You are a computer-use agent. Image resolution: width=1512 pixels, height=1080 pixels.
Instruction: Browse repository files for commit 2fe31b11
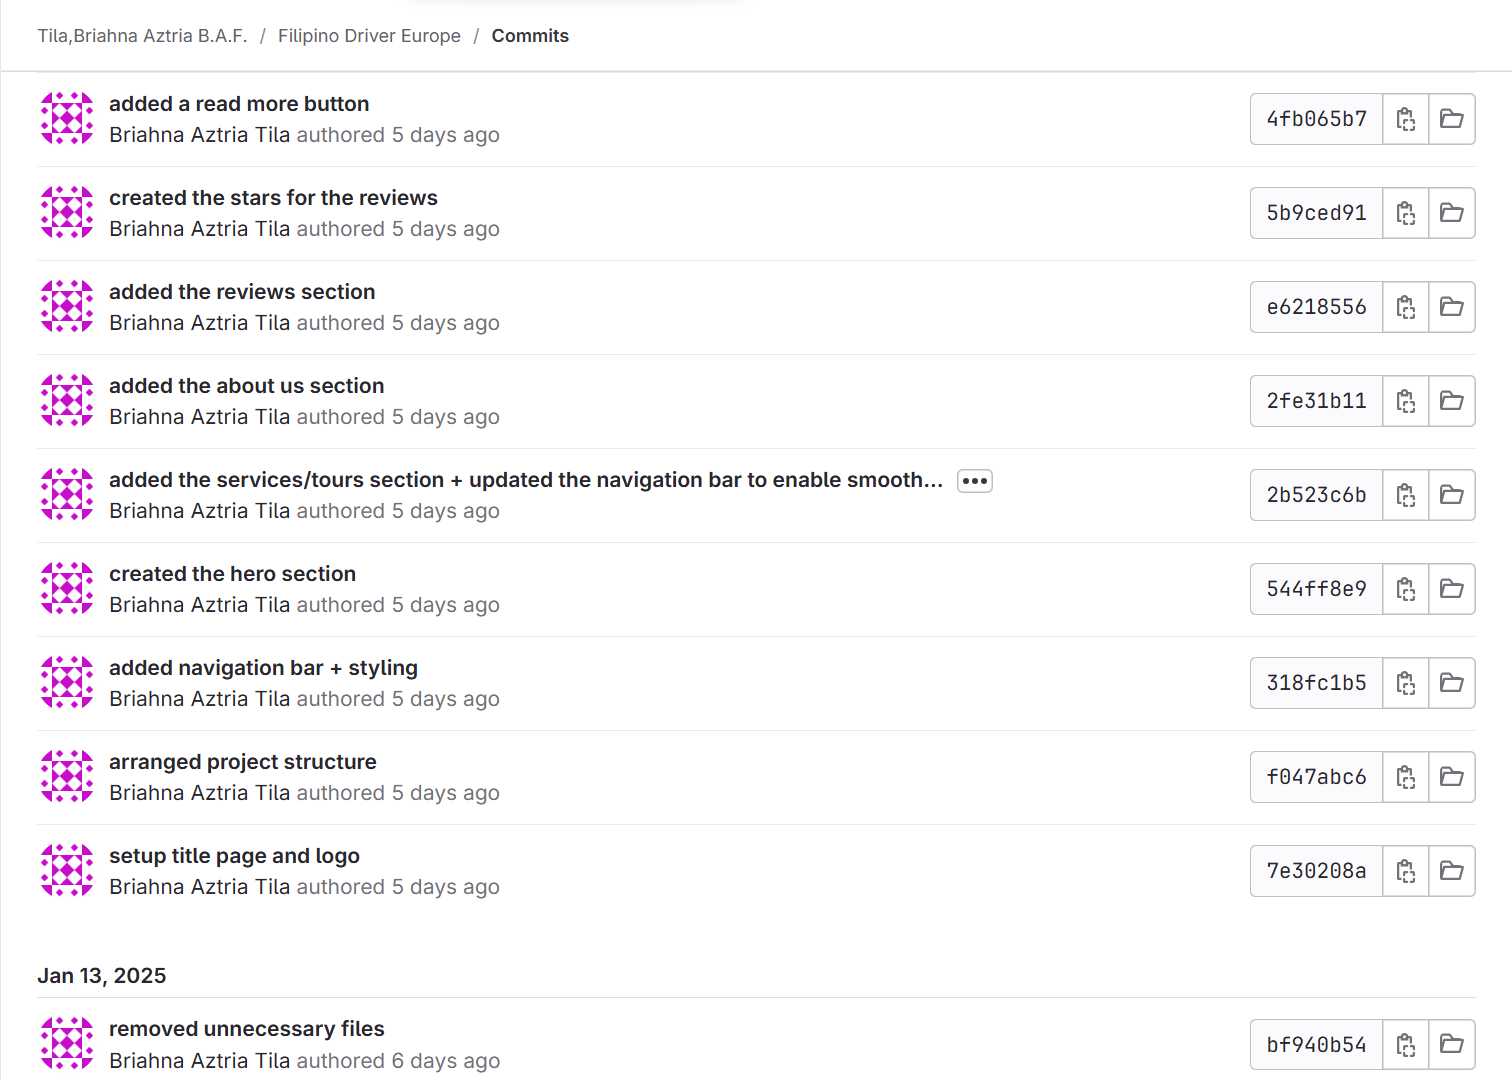1451,401
